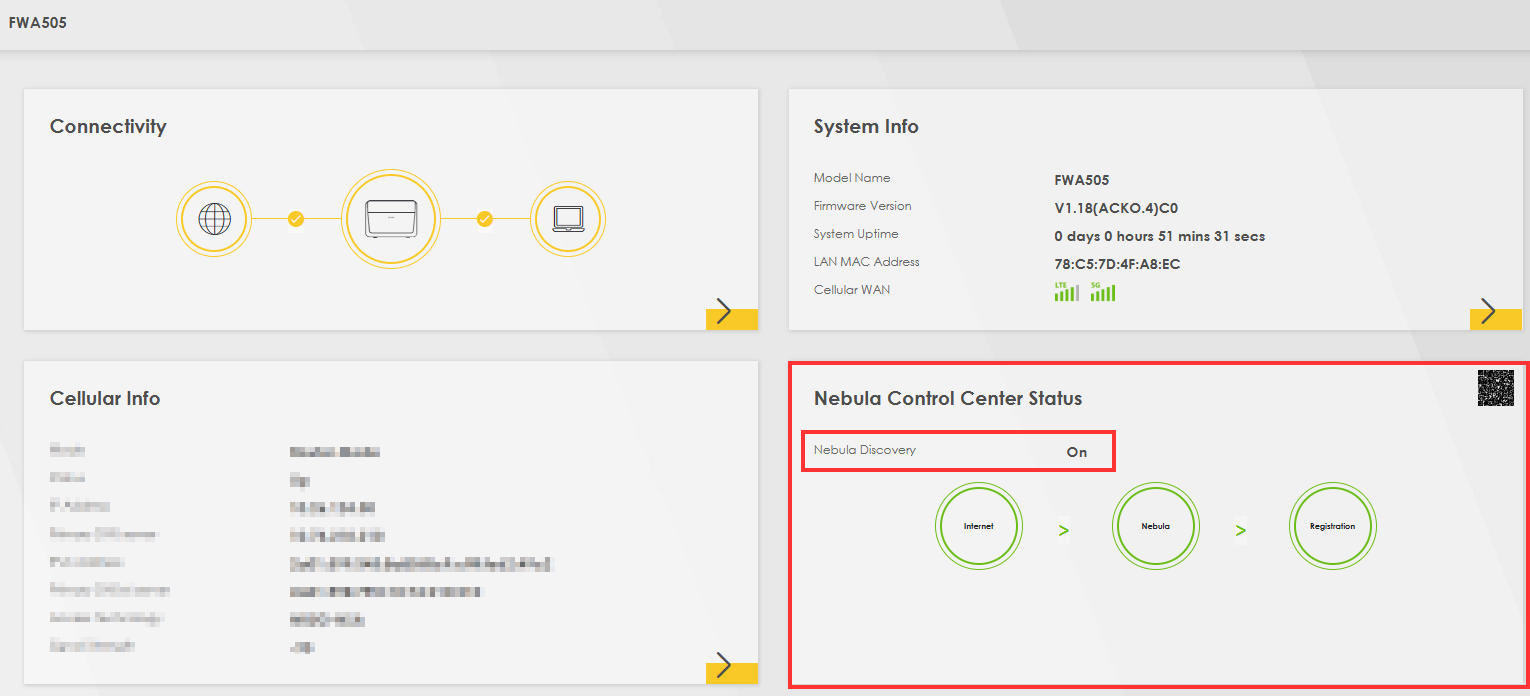The image size is (1530, 696).
Task: Click the Internet status circle
Action: click(x=978, y=526)
